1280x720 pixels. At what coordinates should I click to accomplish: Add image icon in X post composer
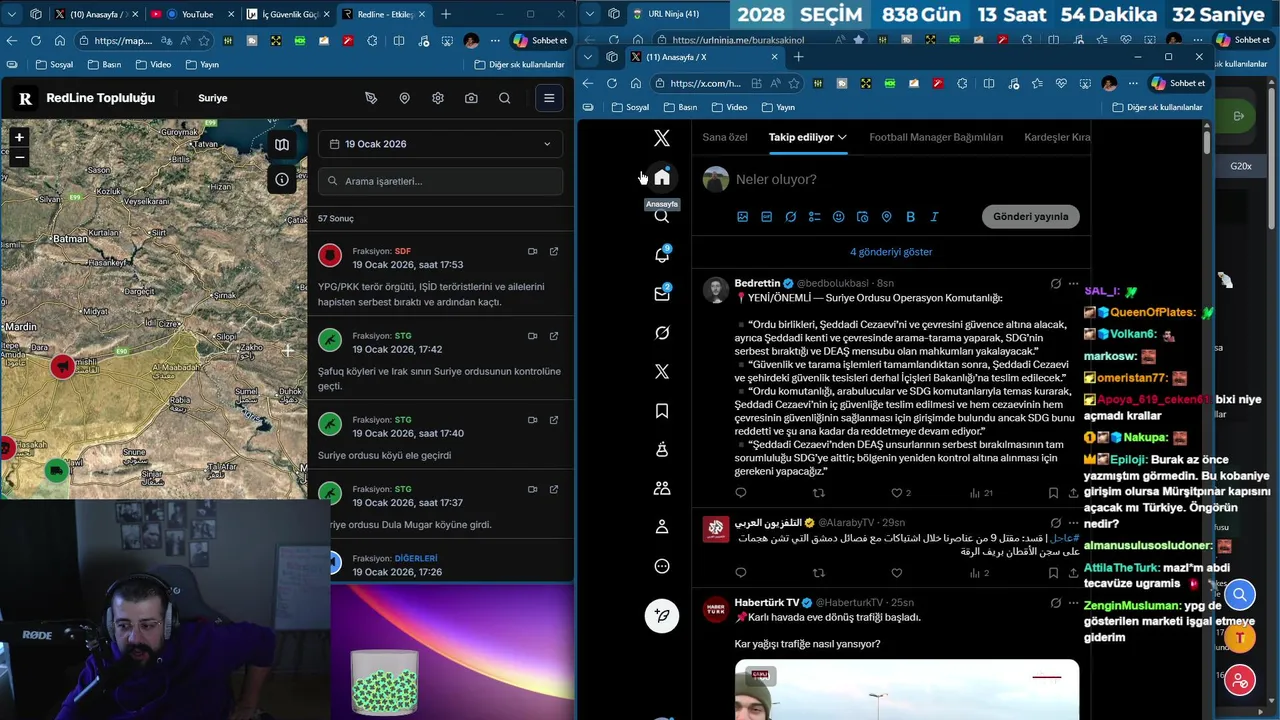click(742, 217)
